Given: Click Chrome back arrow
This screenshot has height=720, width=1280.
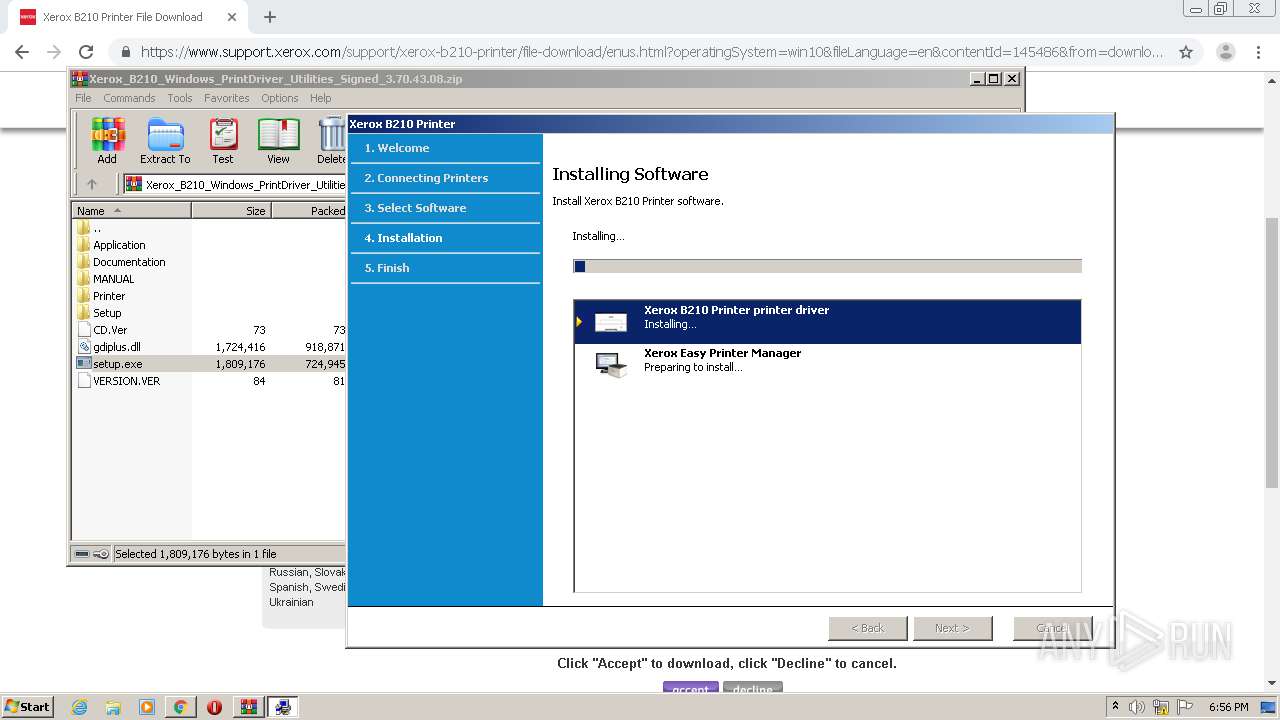Looking at the screenshot, I should [22, 52].
